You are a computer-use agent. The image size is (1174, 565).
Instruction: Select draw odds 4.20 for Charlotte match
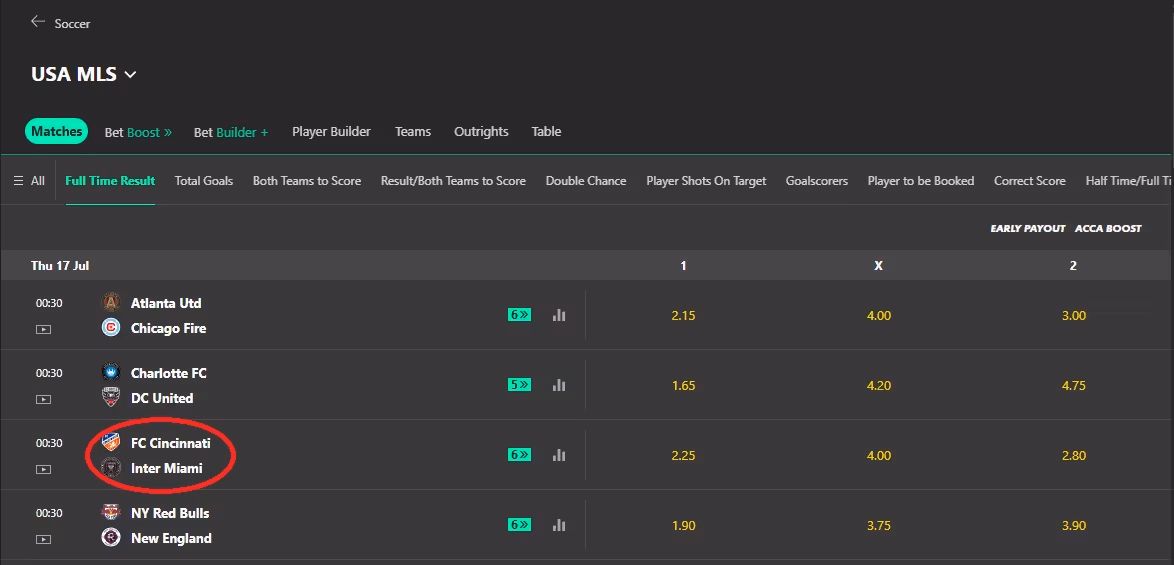pos(879,385)
